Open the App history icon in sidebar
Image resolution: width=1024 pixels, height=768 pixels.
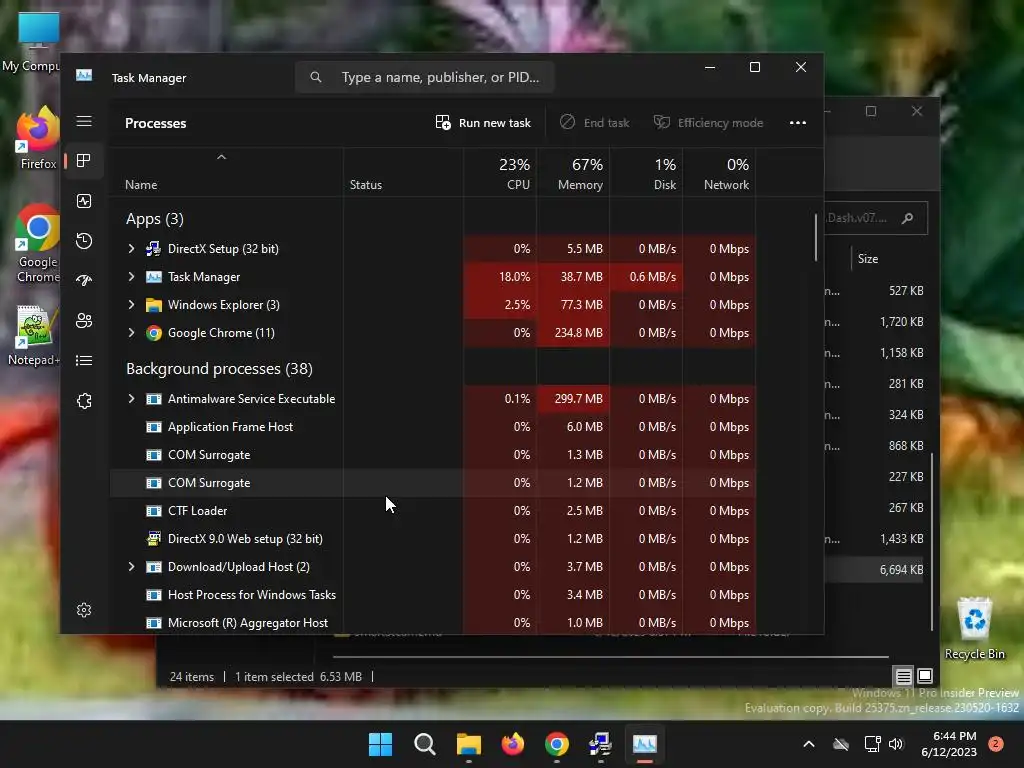tap(84, 241)
